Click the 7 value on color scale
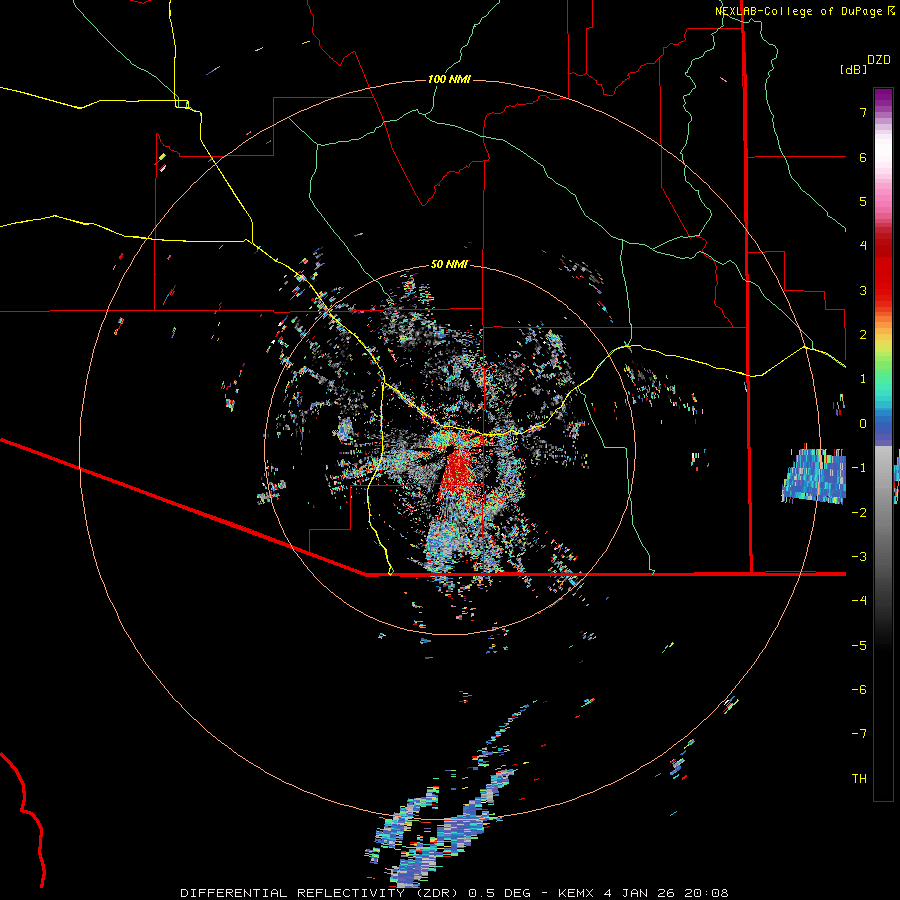 tap(863, 112)
